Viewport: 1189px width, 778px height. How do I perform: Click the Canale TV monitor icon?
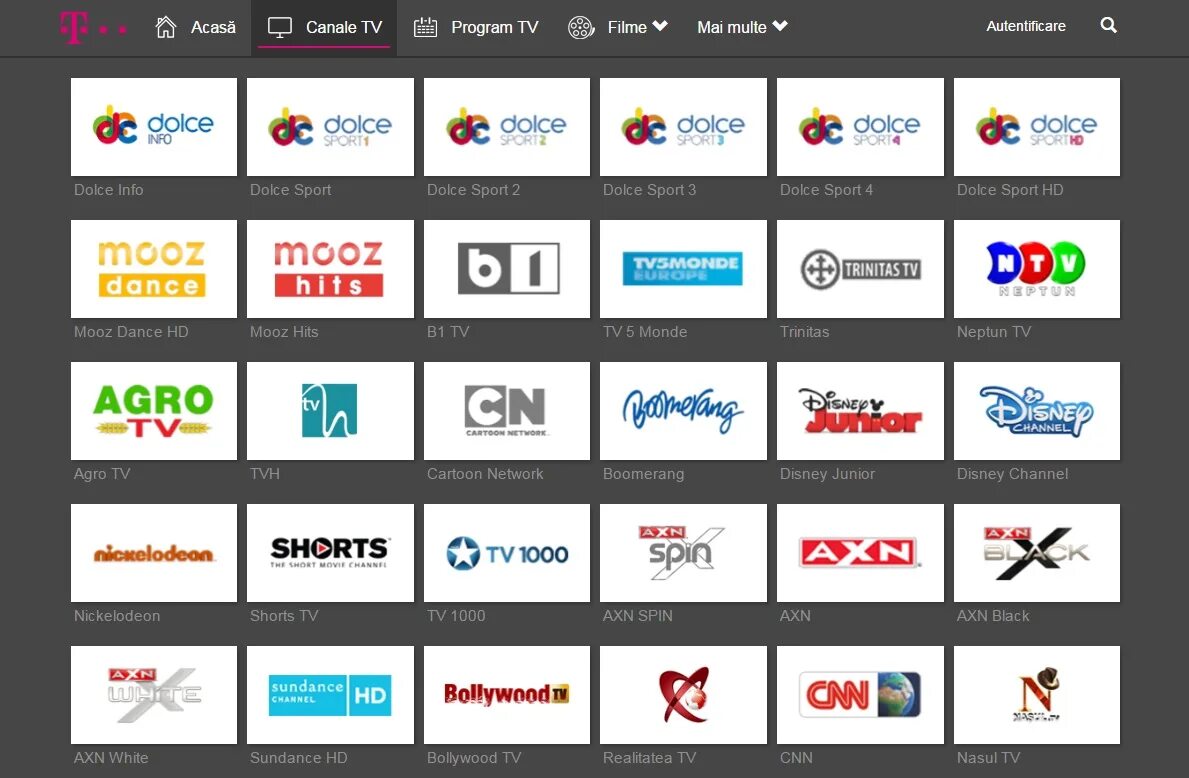[280, 27]
